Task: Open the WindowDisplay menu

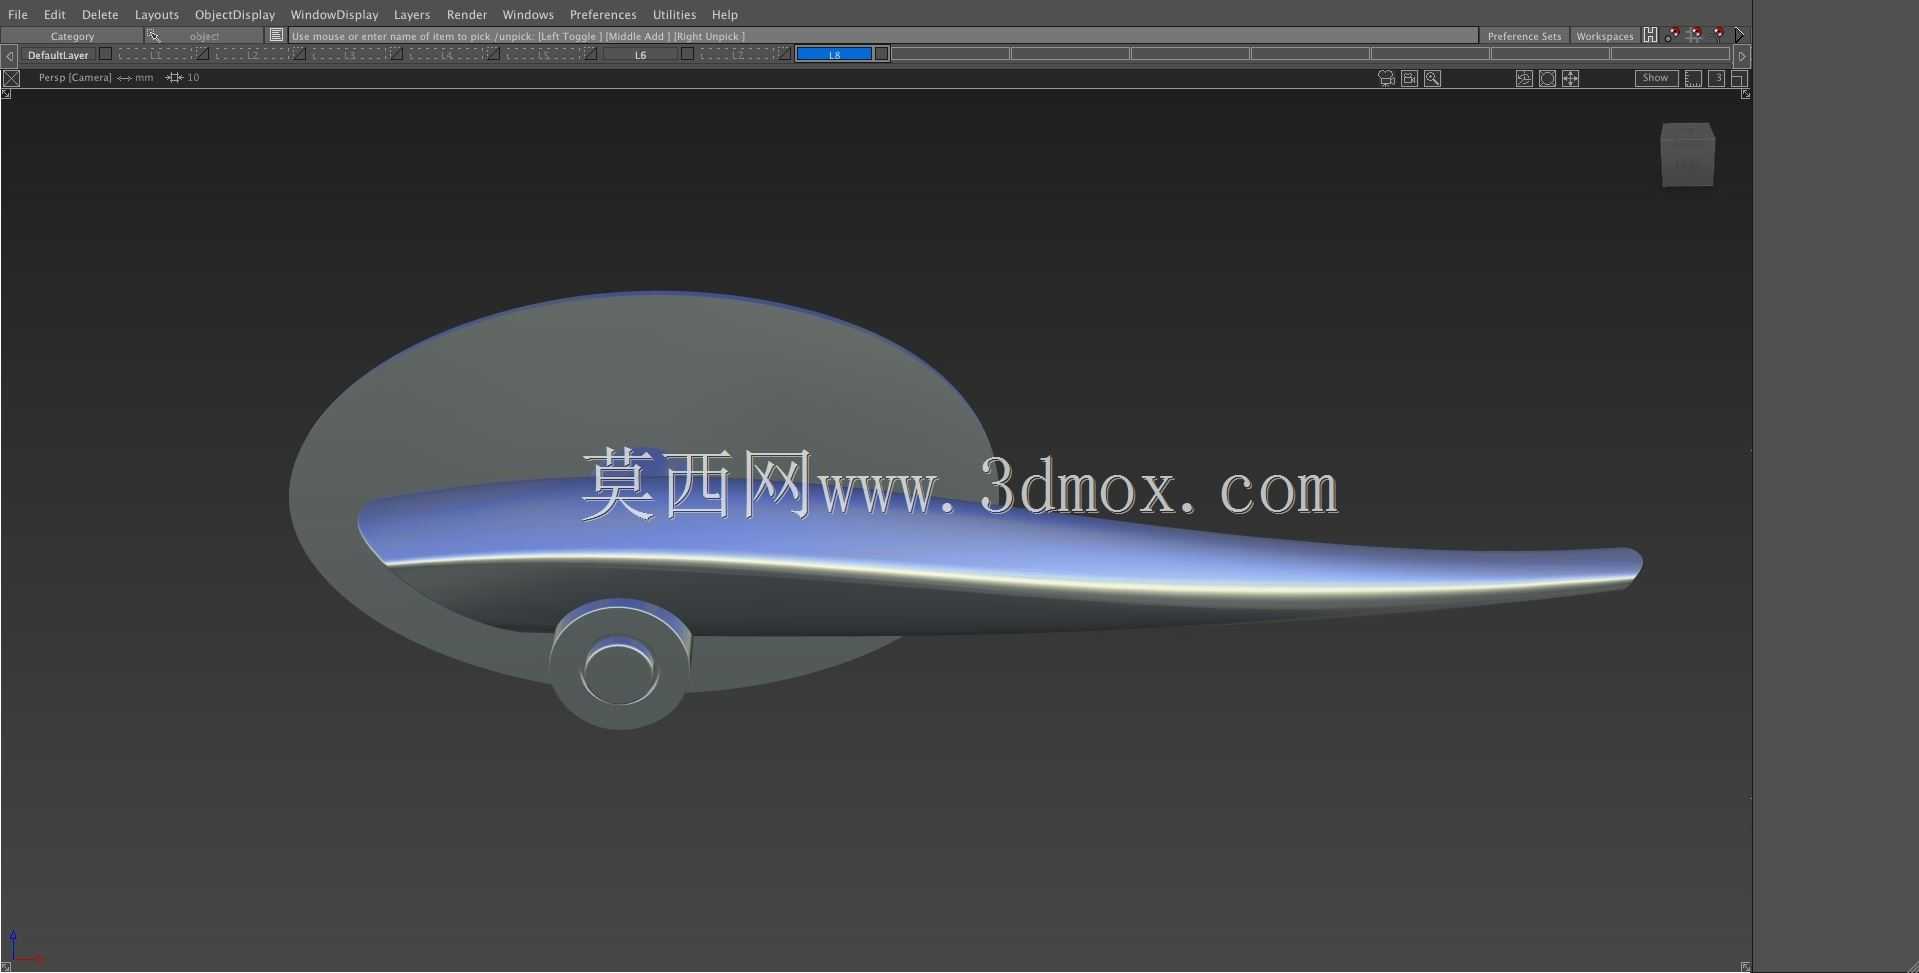Action: click(334, 14)
